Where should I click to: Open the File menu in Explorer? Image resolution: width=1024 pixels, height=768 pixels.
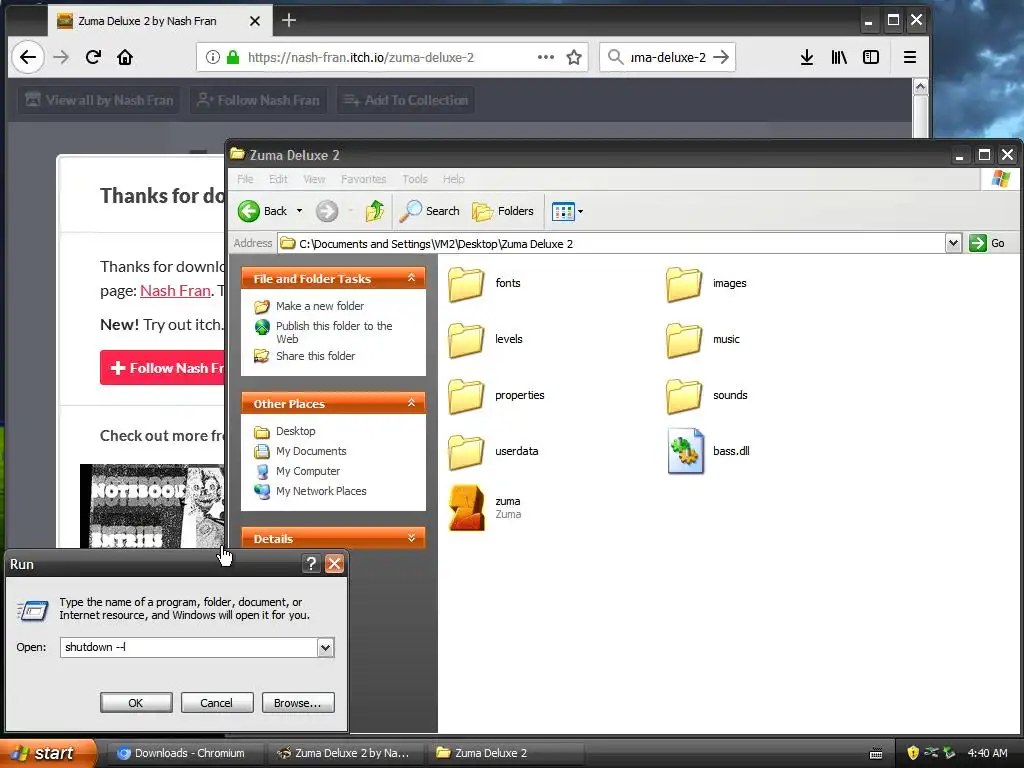pos(245,179)
